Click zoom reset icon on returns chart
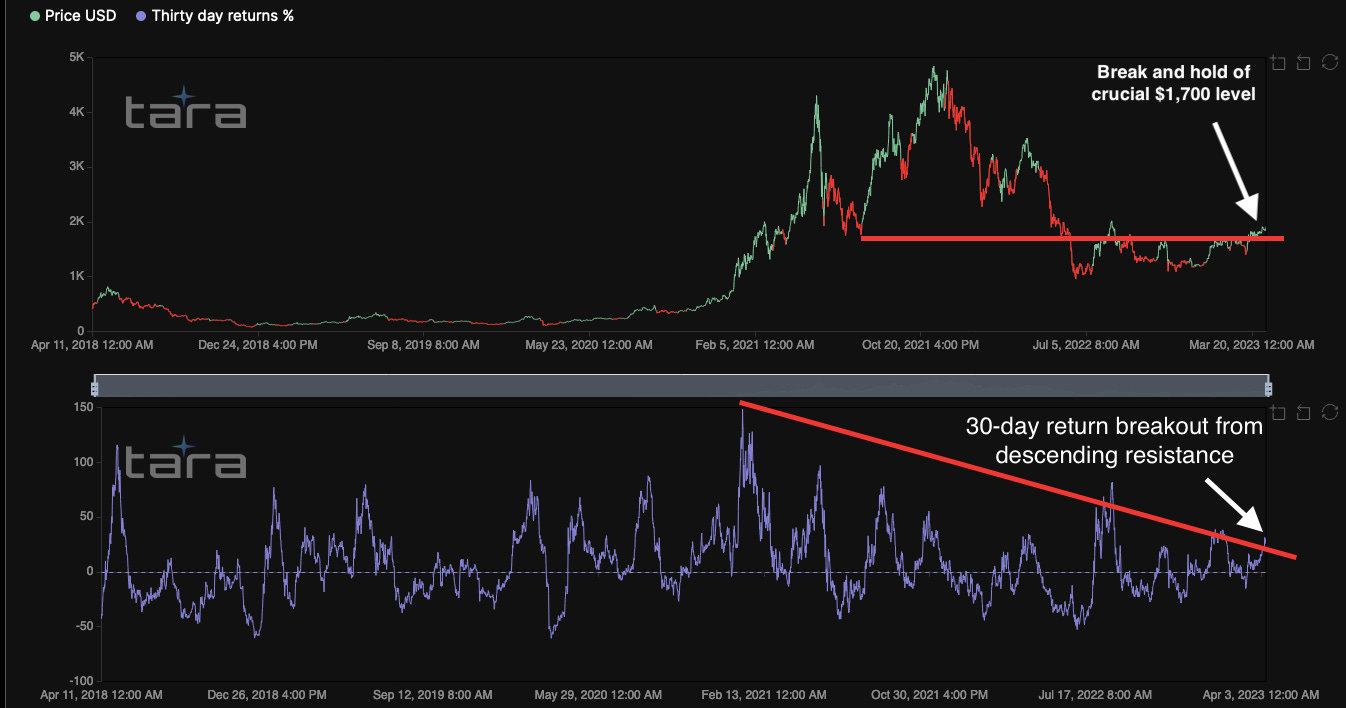 click(x=1303, y=412)
